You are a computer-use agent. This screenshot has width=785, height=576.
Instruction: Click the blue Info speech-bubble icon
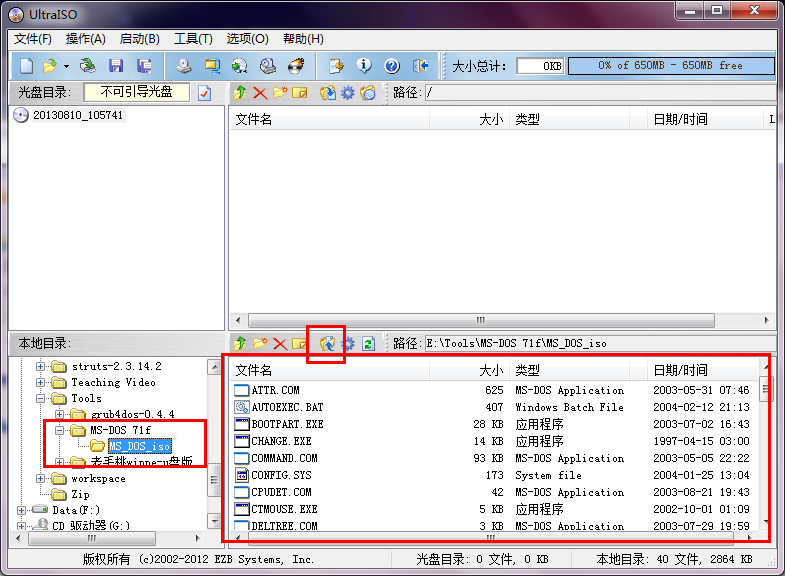pyautogui.click(x=364, y=66)
